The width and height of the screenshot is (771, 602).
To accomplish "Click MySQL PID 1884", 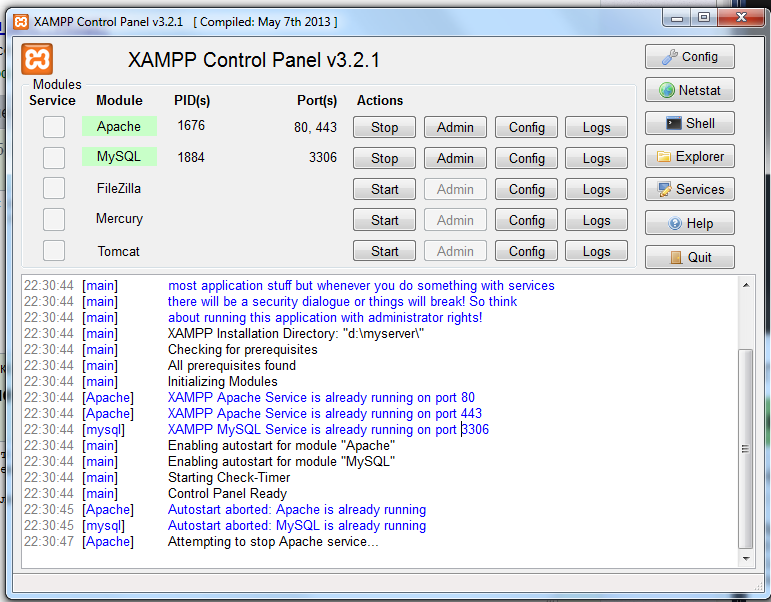I will tap(191, 157).
